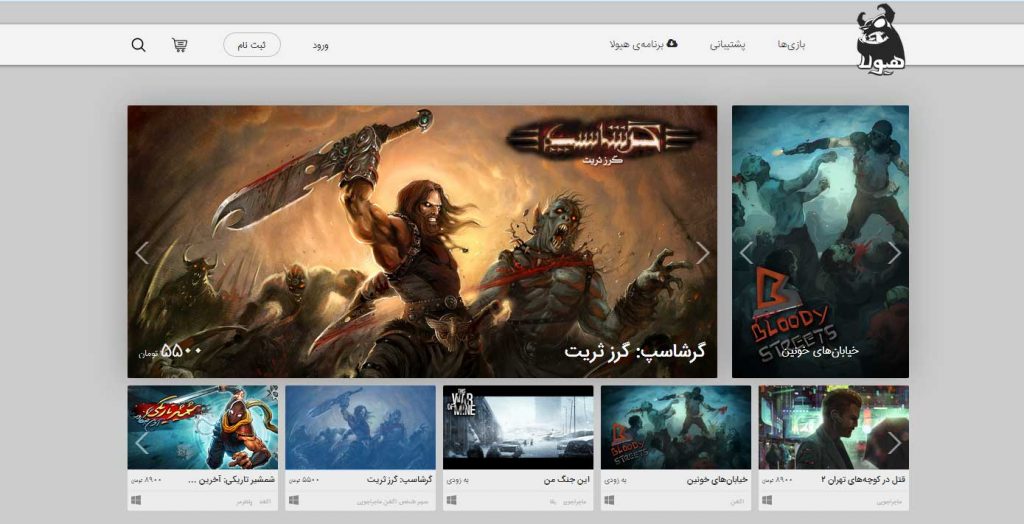The height and width of the screenshot is (524, 1024).
Task: Open the پشتیبانی (Support) menu item
Action: coord(728,45)
